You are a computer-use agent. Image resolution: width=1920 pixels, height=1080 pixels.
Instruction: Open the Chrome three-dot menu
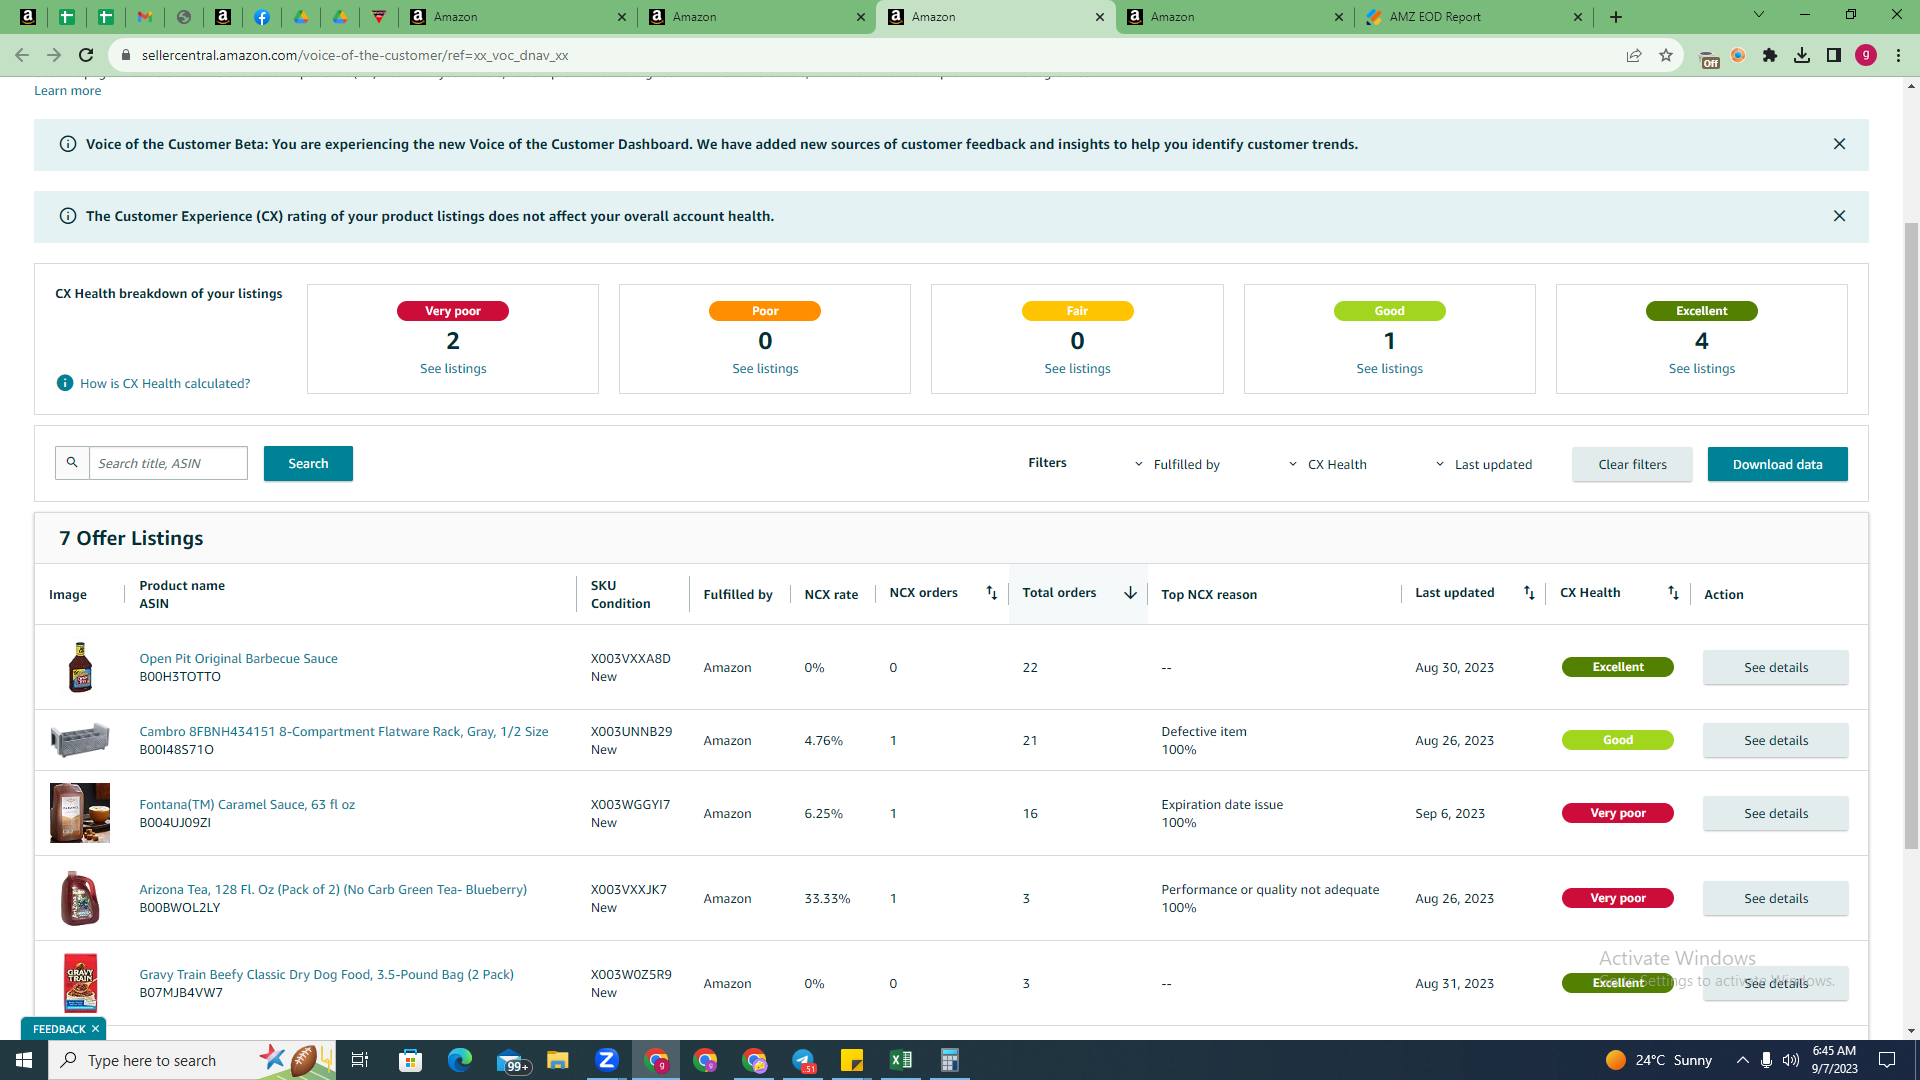point(1898,55)
